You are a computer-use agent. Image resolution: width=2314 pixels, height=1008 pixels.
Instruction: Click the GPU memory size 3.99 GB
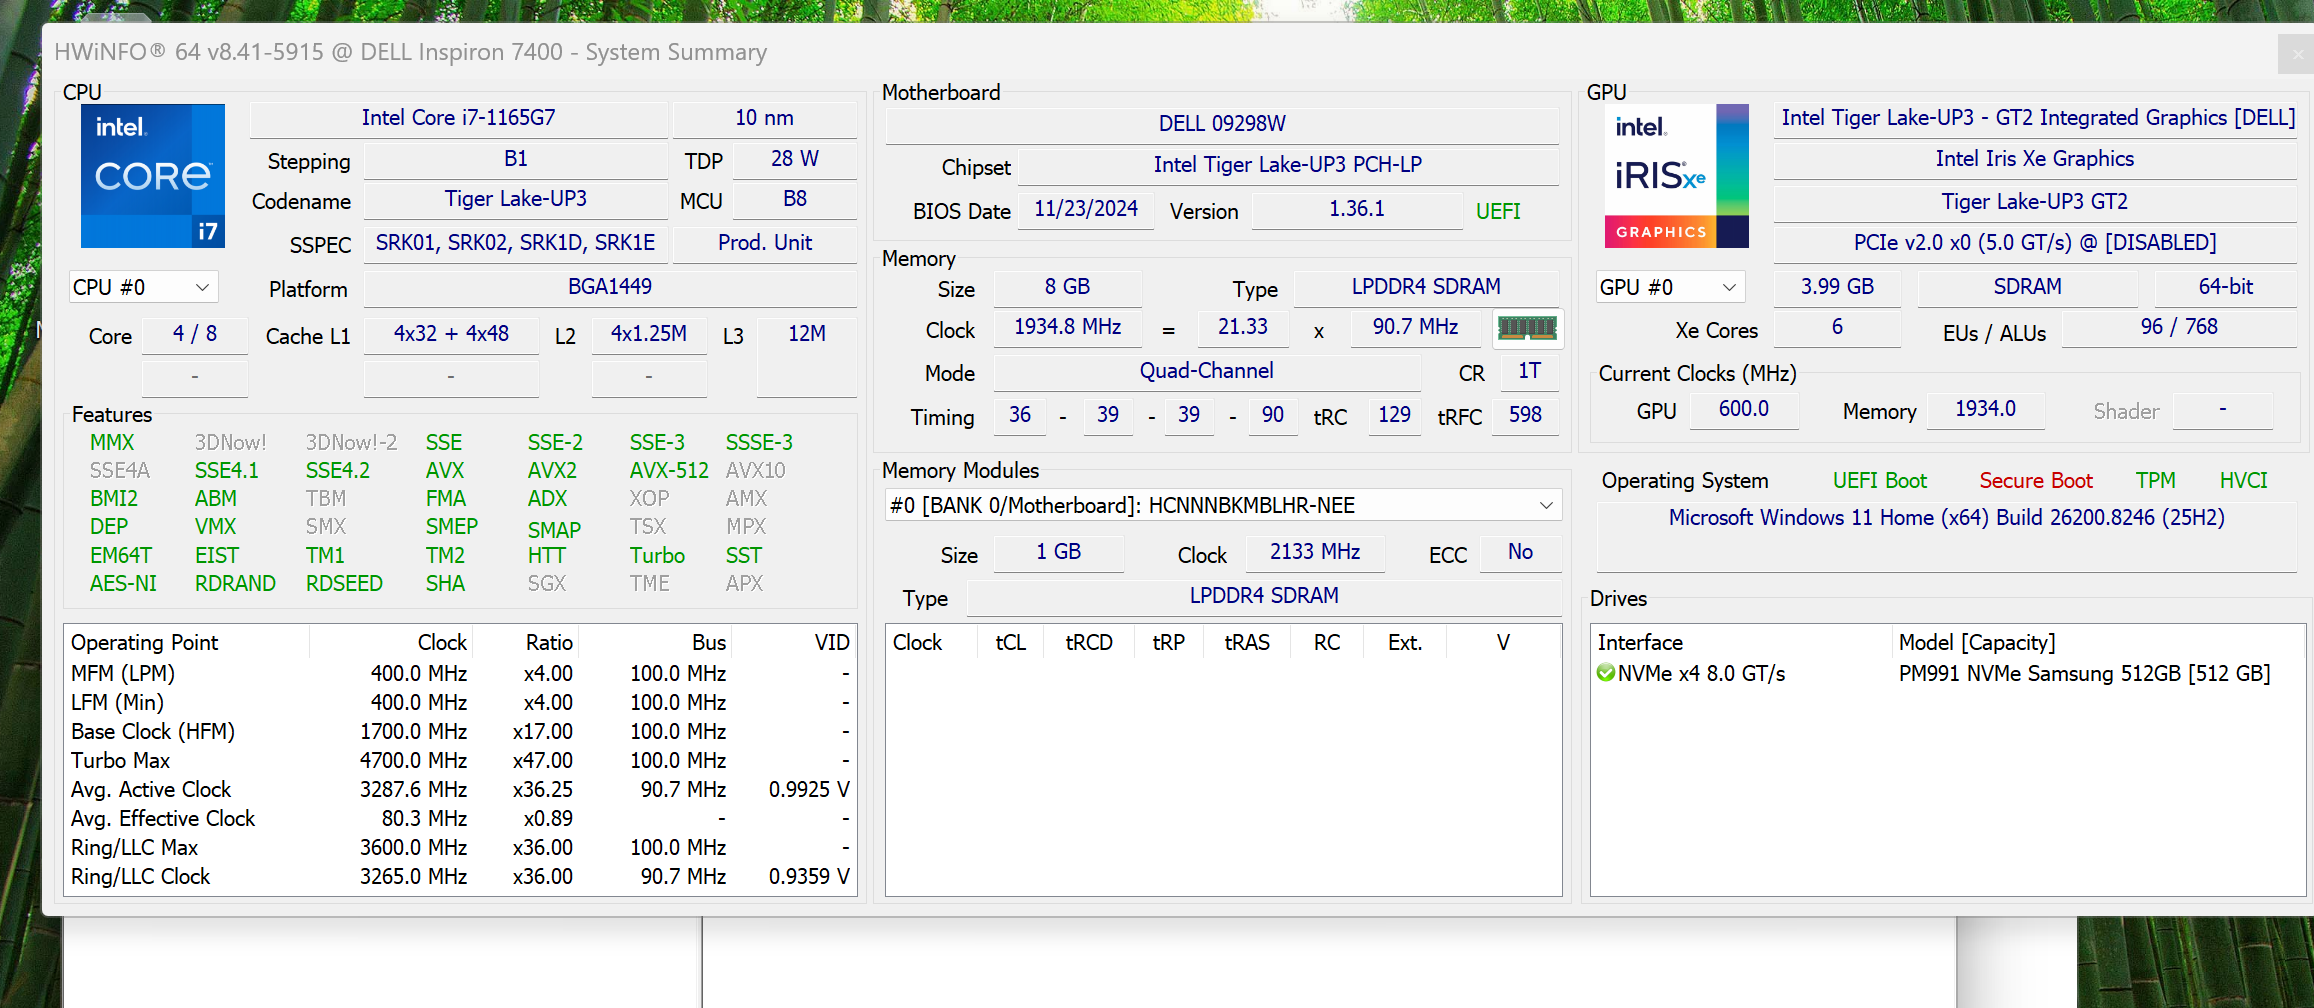(1837, 287)
